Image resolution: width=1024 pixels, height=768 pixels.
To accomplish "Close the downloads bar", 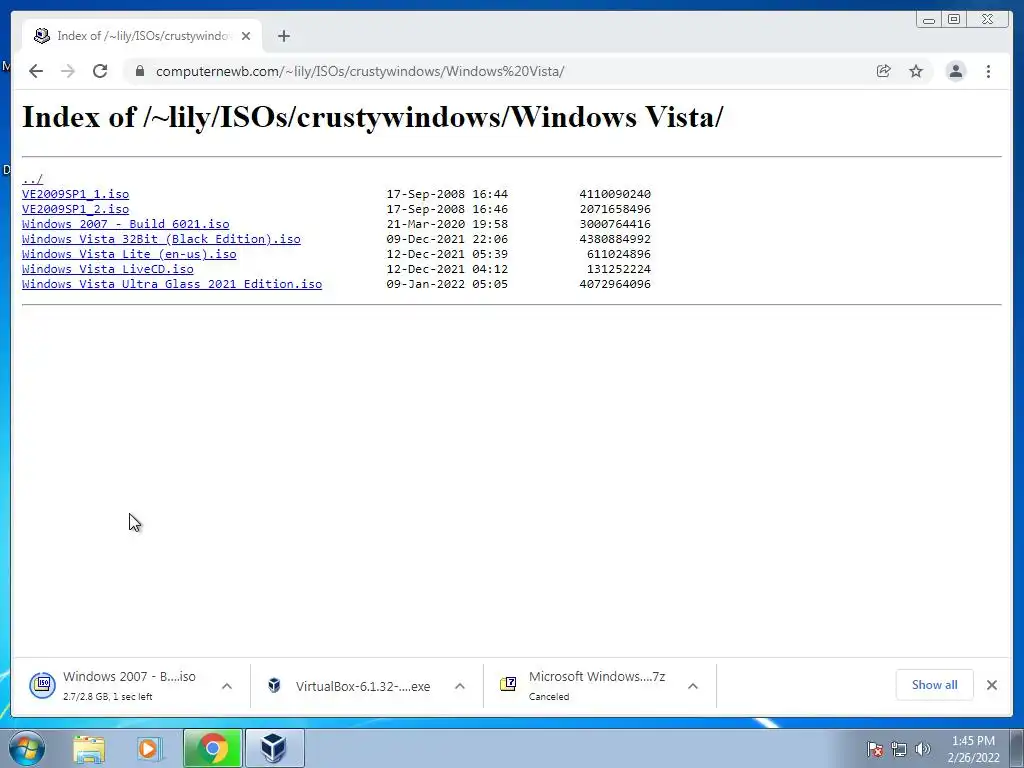I will [991, 684].
